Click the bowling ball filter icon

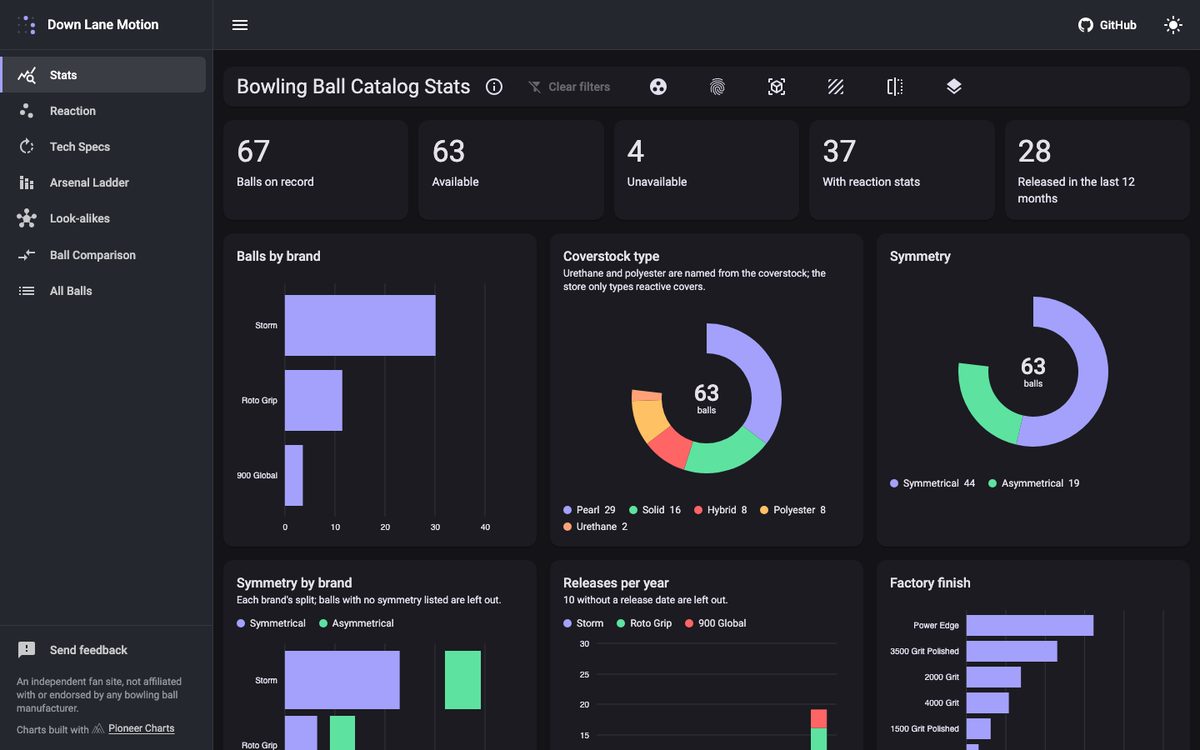(658, 87)
